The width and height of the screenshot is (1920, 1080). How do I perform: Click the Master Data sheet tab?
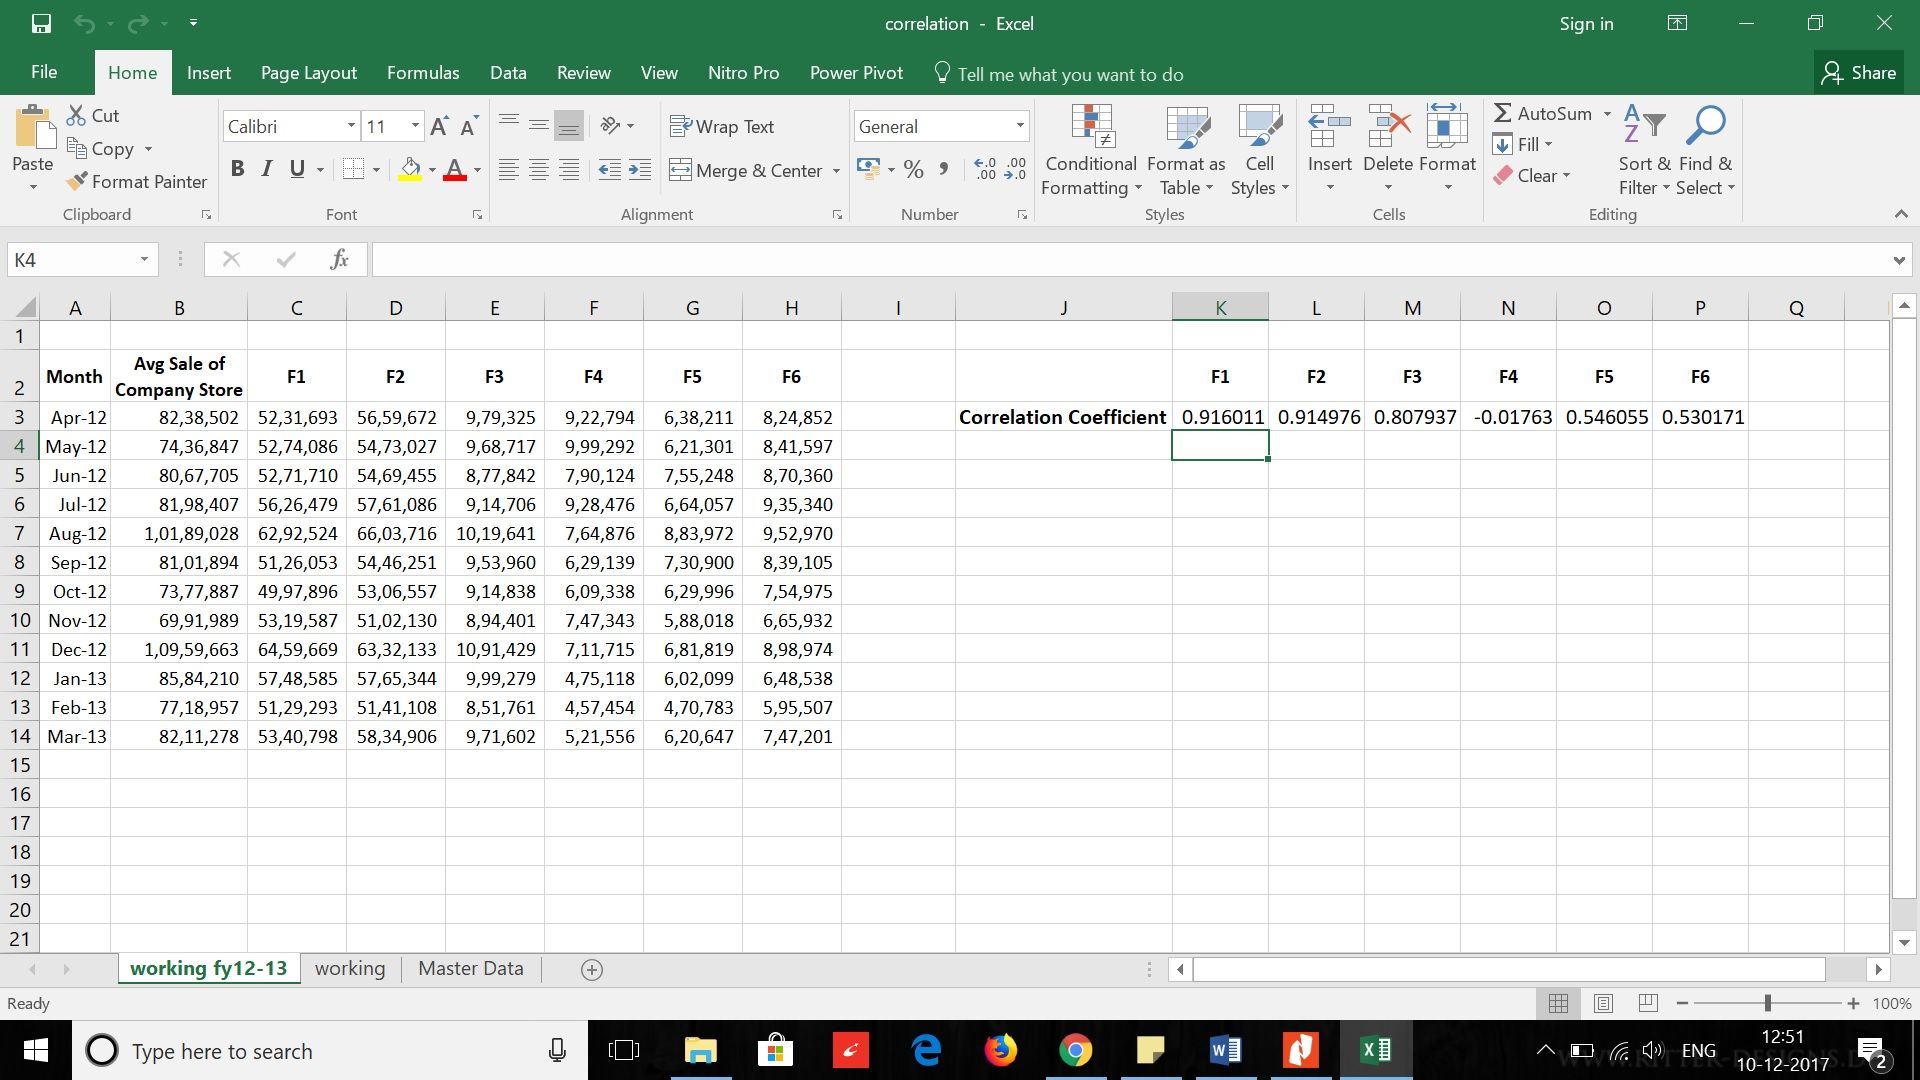[x=471, y=968]
